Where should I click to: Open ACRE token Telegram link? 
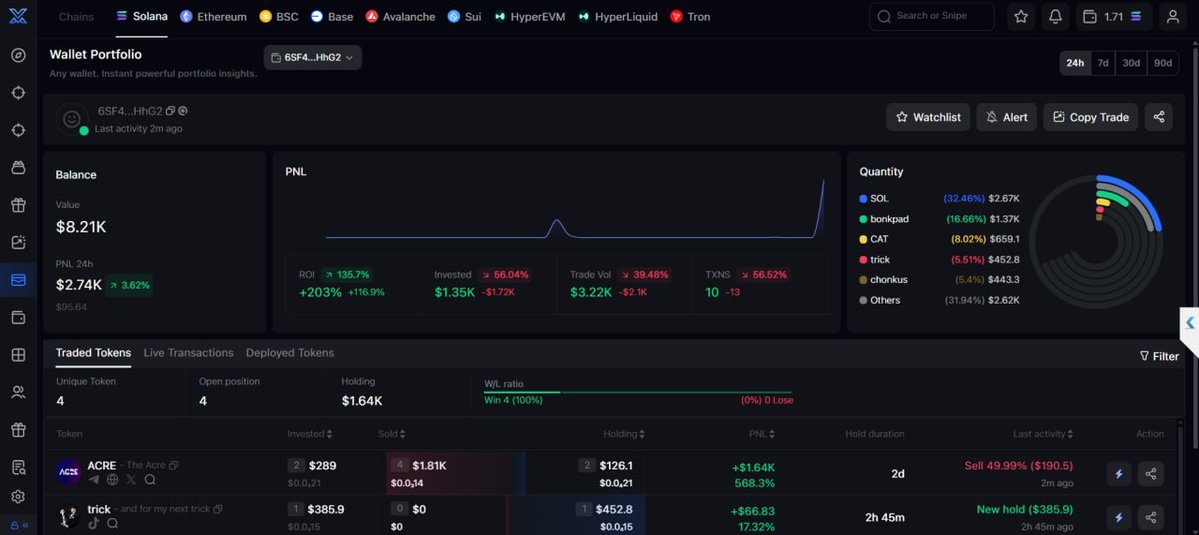pos(94,480)
